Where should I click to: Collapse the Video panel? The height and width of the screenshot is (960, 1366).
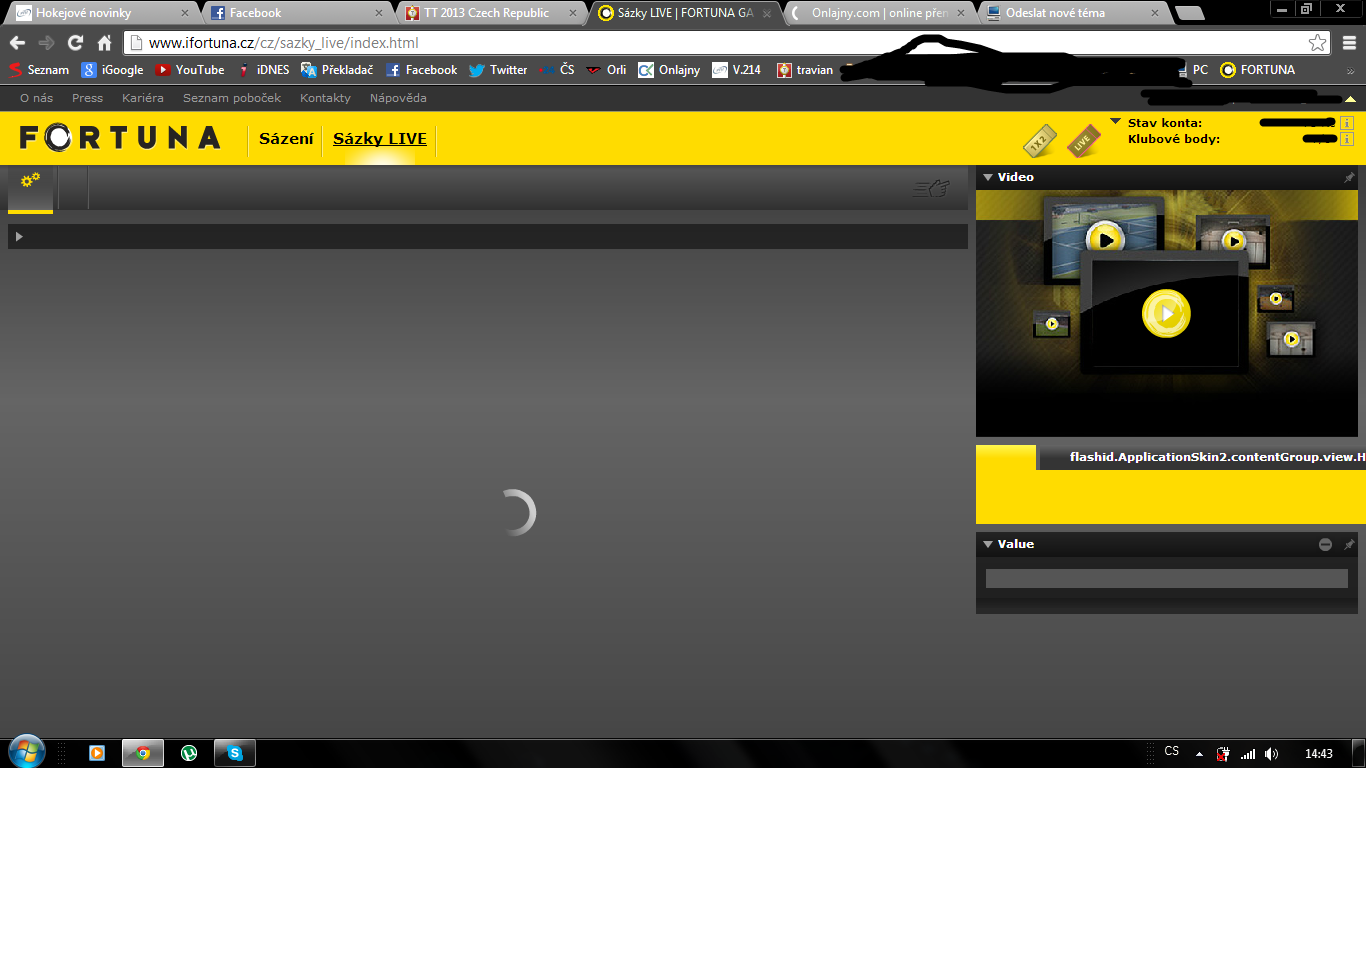click(988, 177)
